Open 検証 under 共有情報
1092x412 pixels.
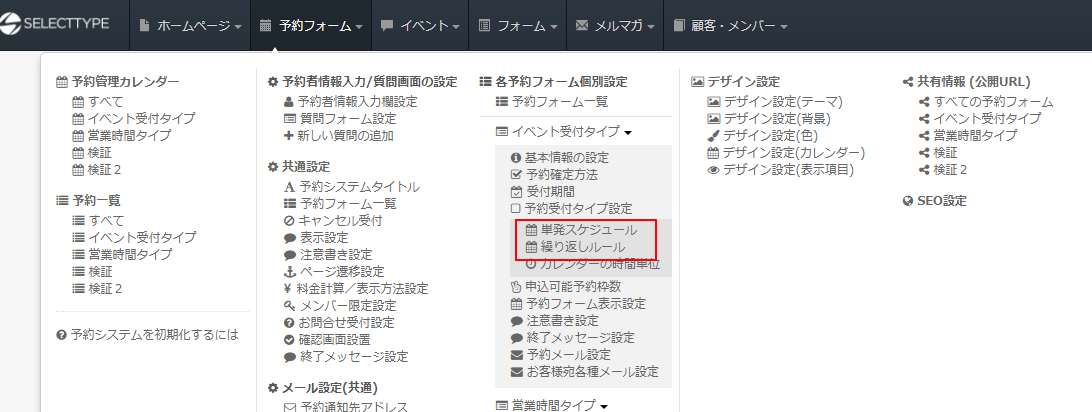[x=938, y=152]
